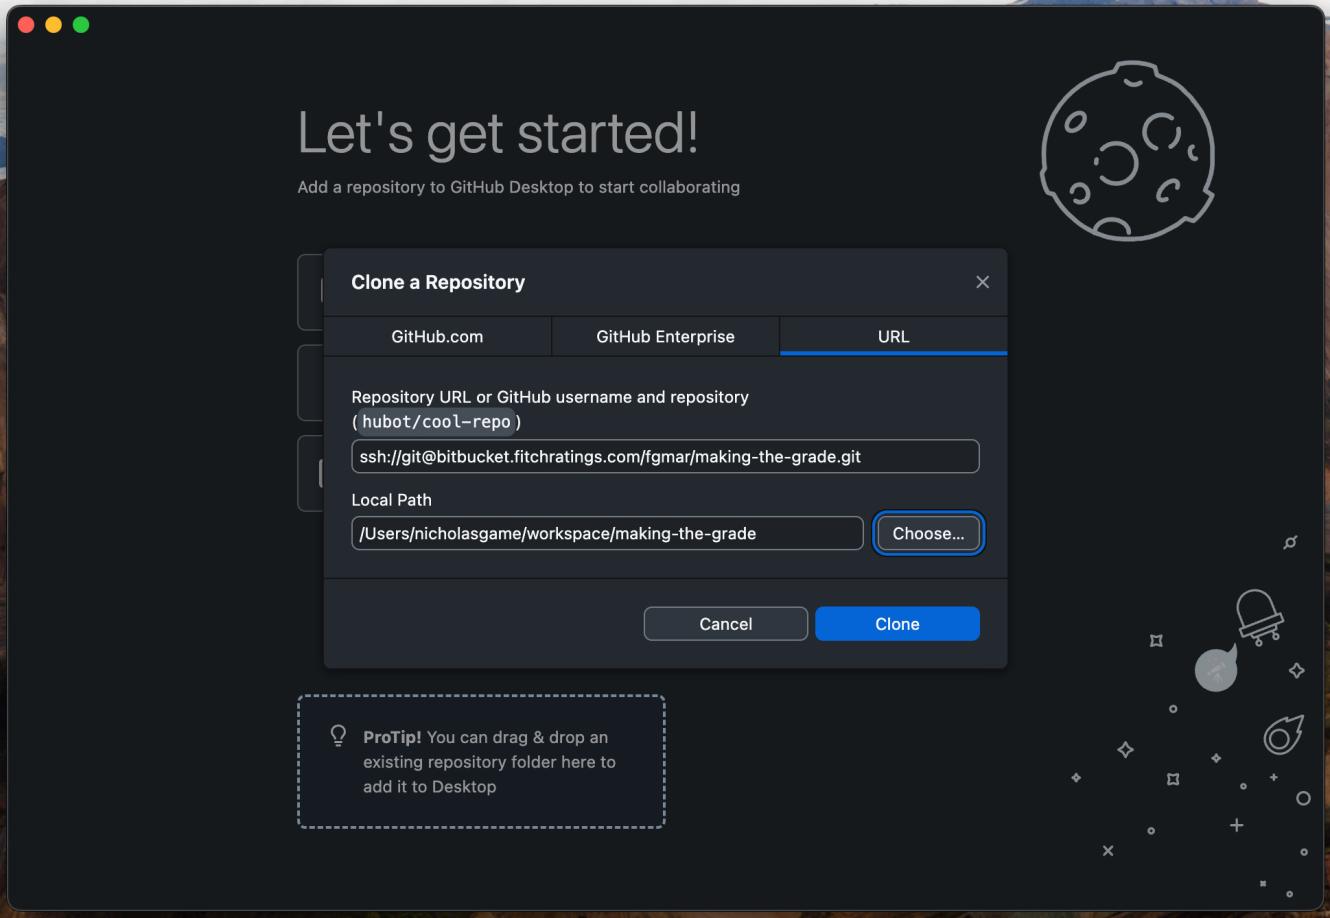The image size is (1330, 918).
Task: Open folder picker with Choose button
Action: [929, 533]
